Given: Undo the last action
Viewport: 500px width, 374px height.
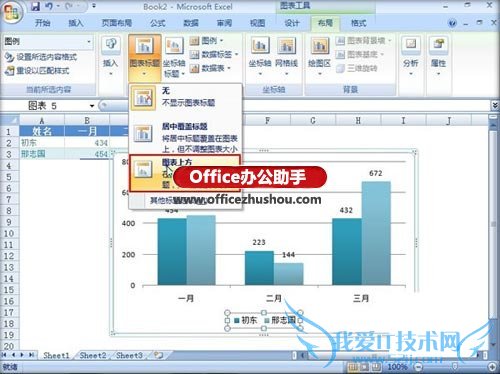Looking at the screenshot, I should 49,6.
